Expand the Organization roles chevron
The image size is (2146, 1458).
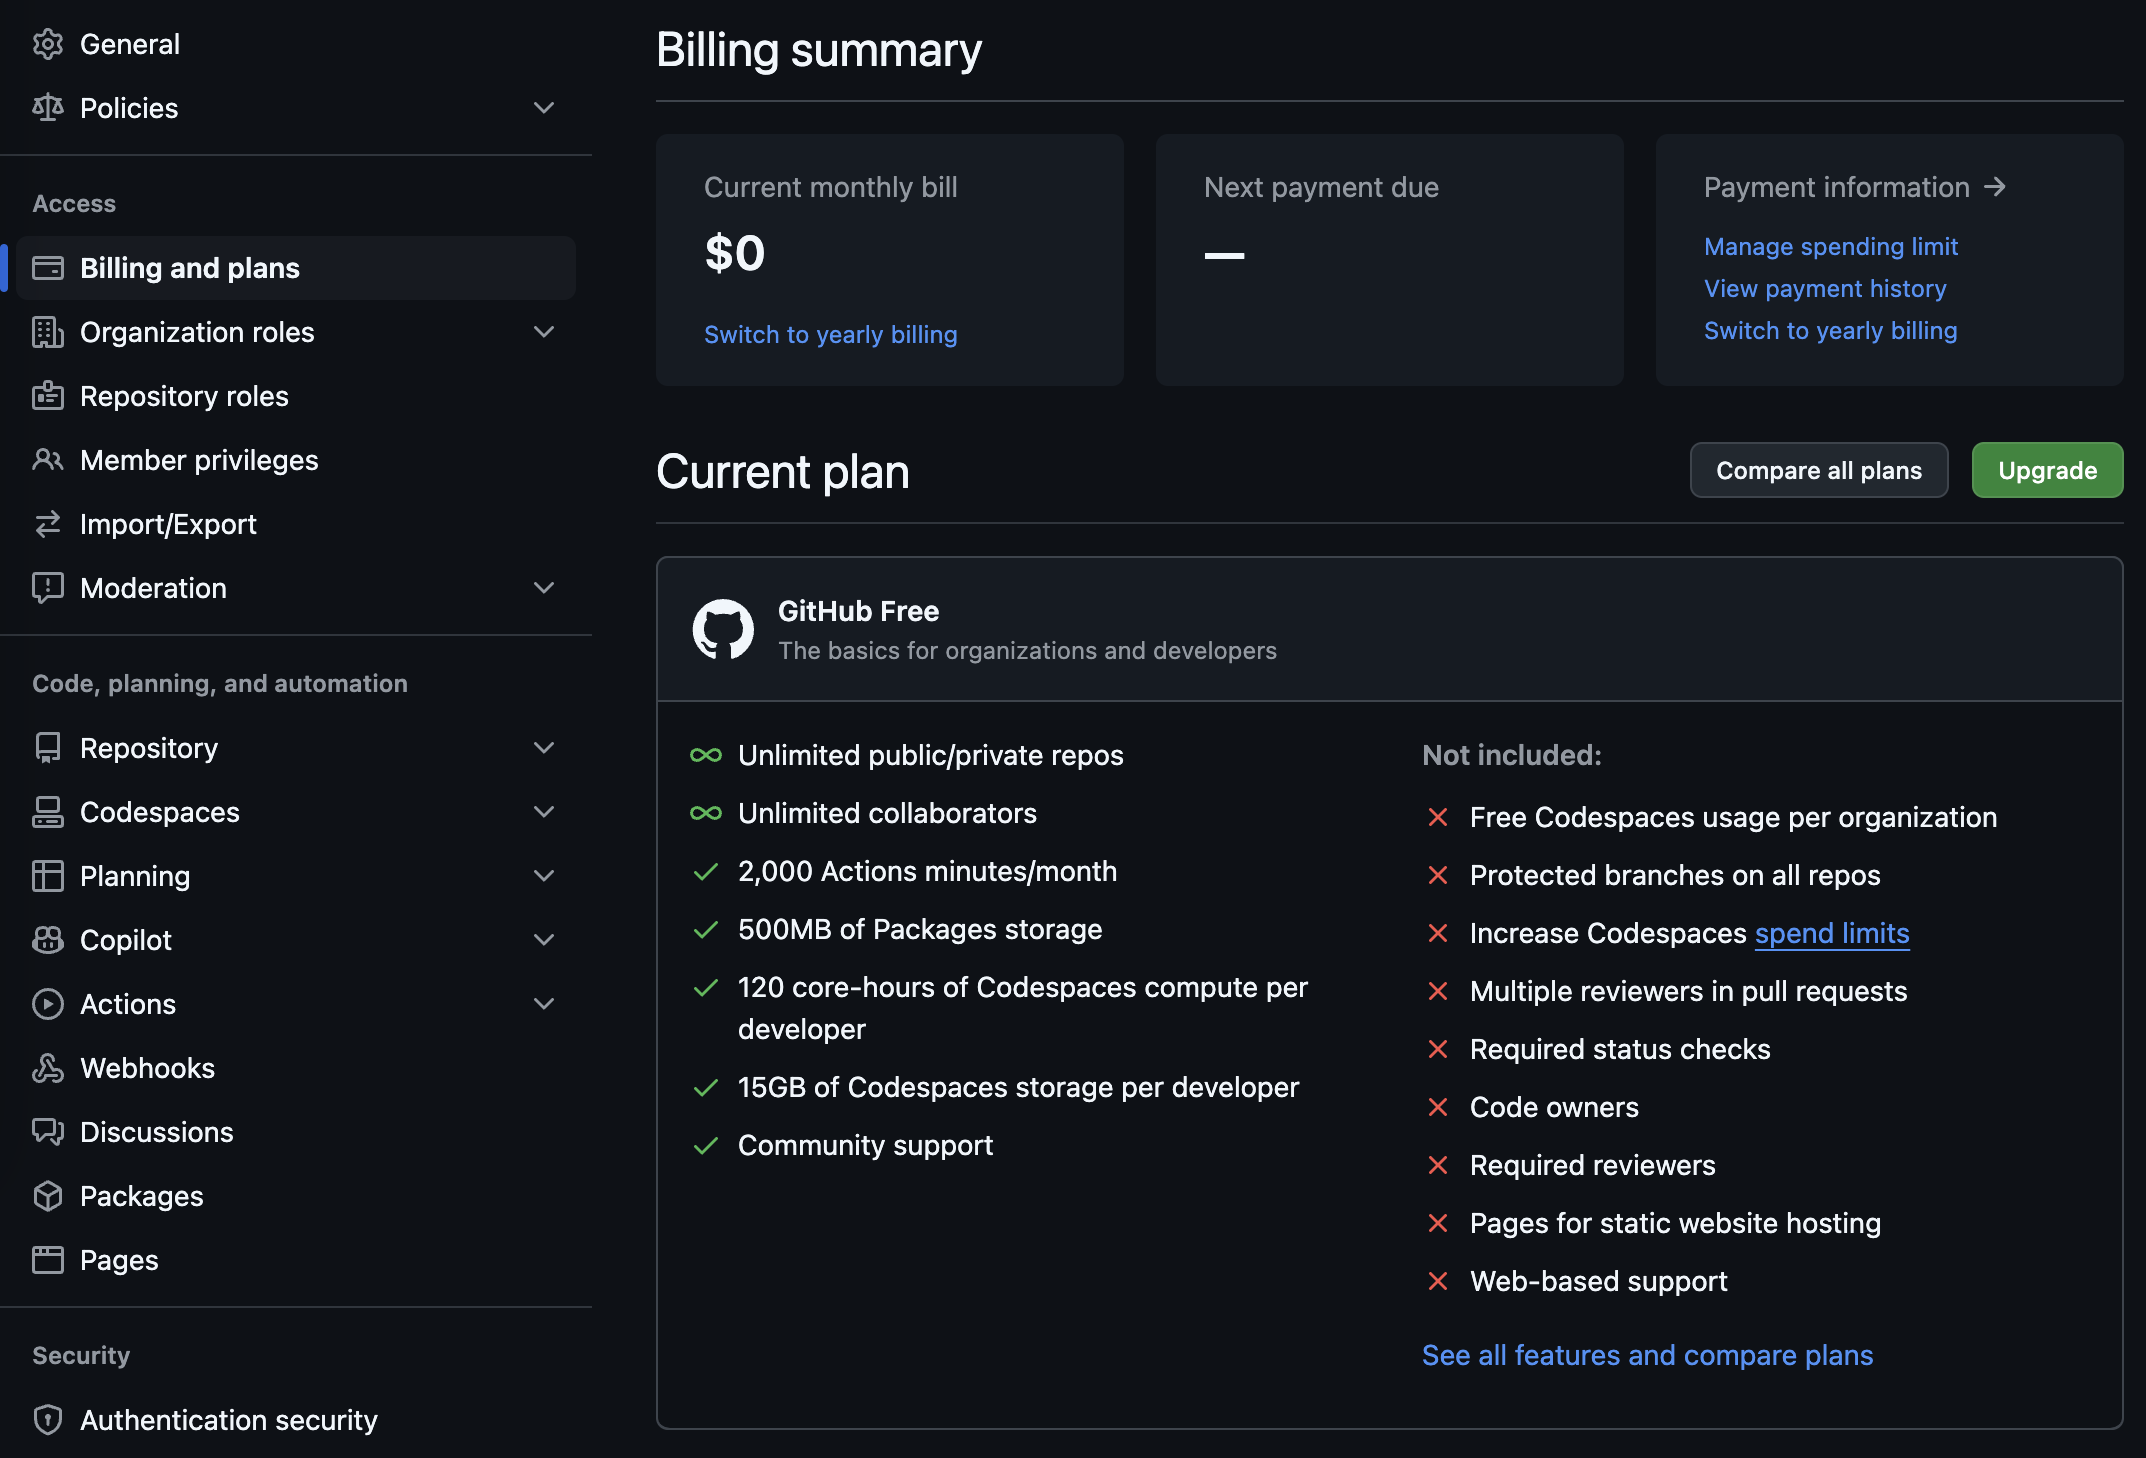click(x=544, y=332)
